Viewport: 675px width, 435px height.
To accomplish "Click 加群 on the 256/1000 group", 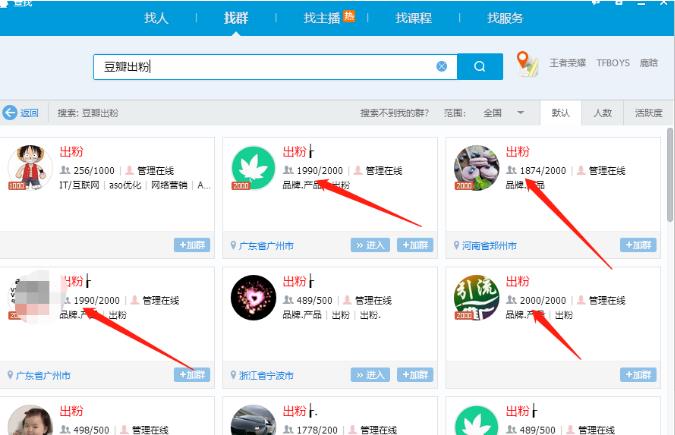I will (x=192, y=245).
